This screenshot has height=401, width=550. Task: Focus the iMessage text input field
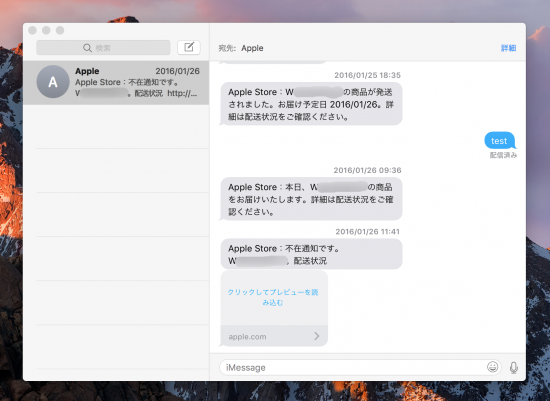(360, 367)
